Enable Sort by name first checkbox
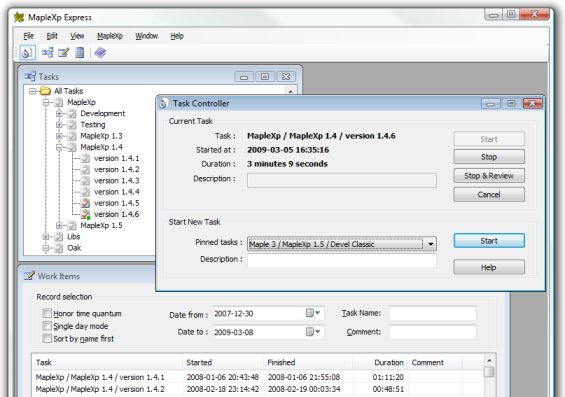Image resolution: width=565 pixels, height=397 pixels. tap(47, 338)
